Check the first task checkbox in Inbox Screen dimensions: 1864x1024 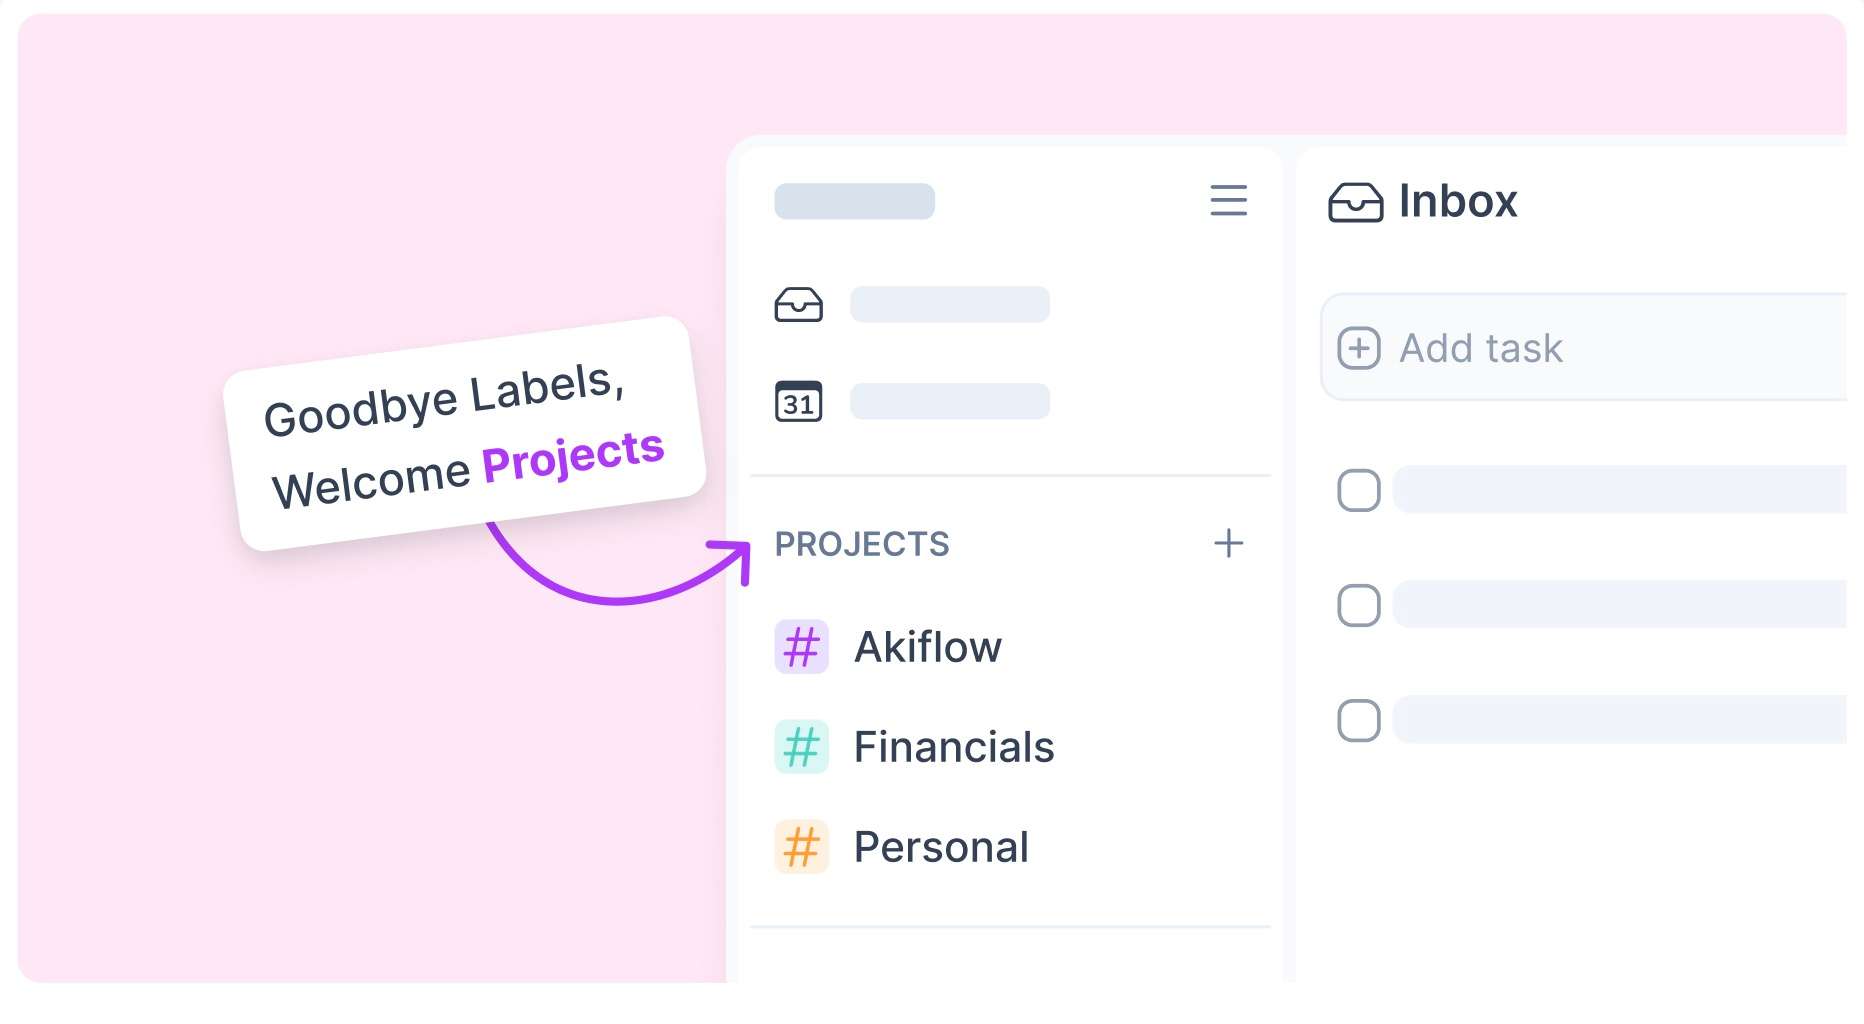tap(1358, 490)
